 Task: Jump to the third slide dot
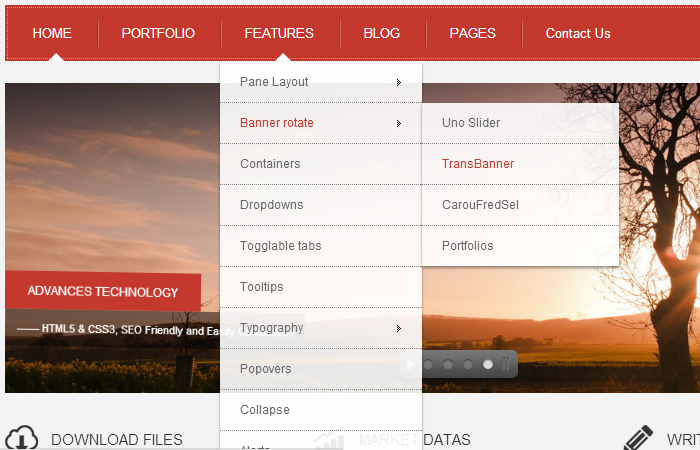click(x=468, y=365)
